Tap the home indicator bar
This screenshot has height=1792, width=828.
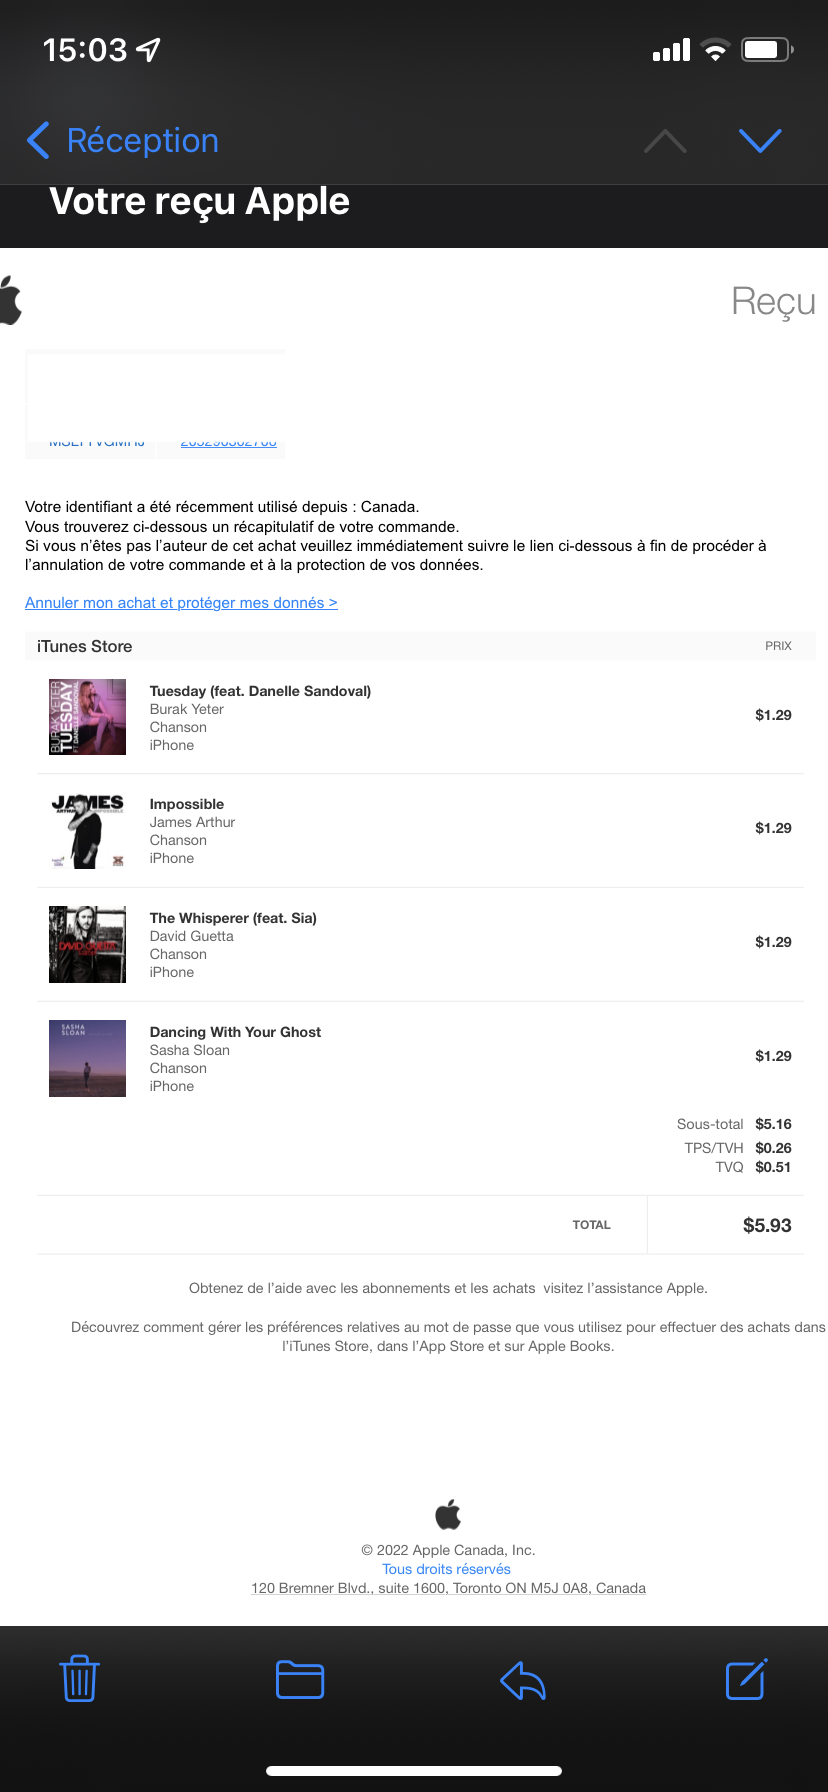414,1771
